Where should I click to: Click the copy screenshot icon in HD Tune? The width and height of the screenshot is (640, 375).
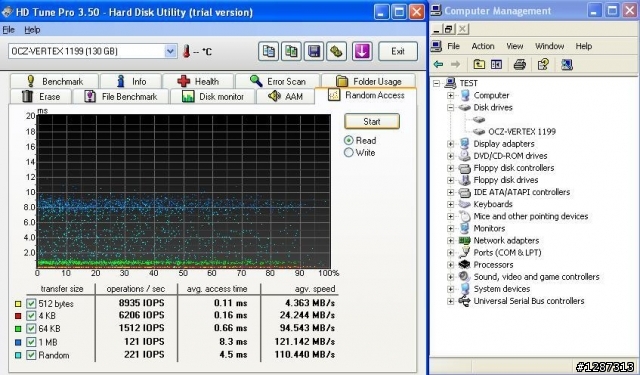[291, 51]
